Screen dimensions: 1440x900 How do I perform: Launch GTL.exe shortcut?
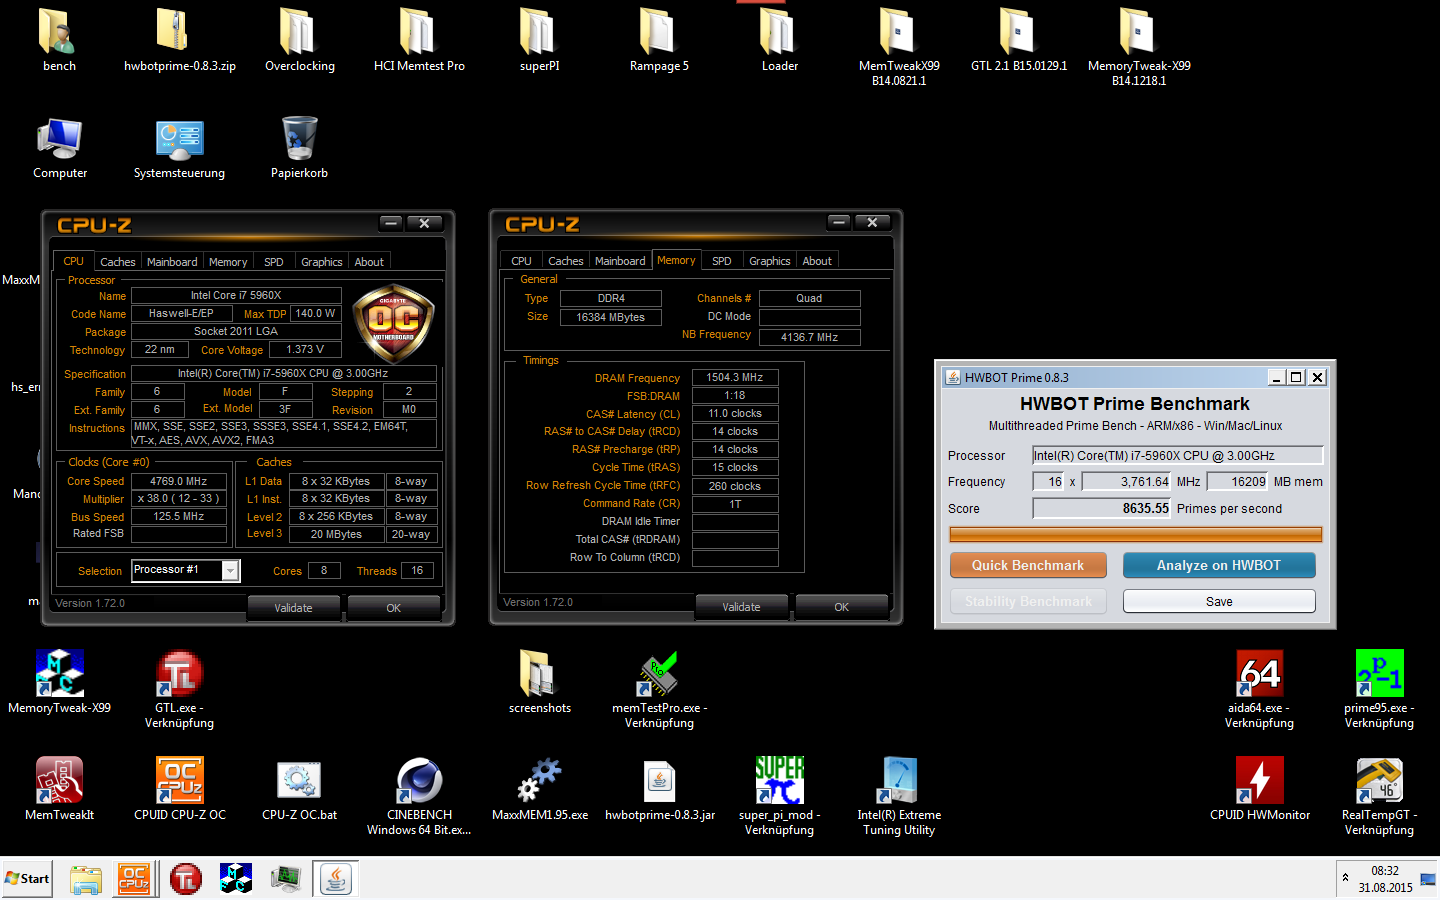click(x=180, y=690)
